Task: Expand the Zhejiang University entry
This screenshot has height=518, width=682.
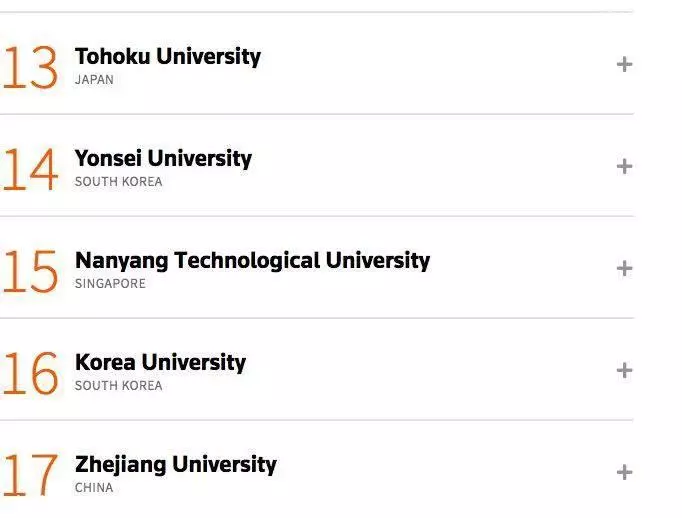Action: (x=624, y=473)
